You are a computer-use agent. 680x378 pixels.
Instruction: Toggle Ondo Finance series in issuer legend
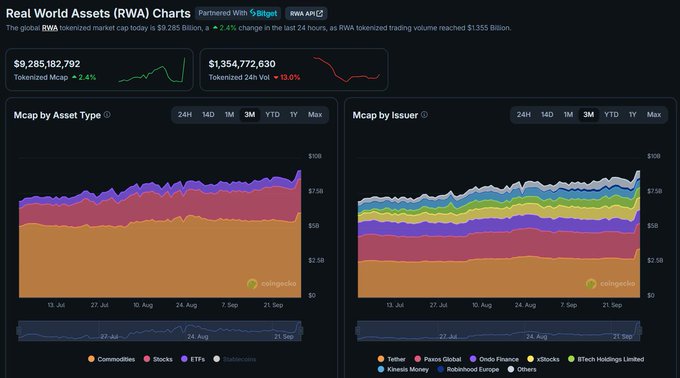(x=494, y=359)
